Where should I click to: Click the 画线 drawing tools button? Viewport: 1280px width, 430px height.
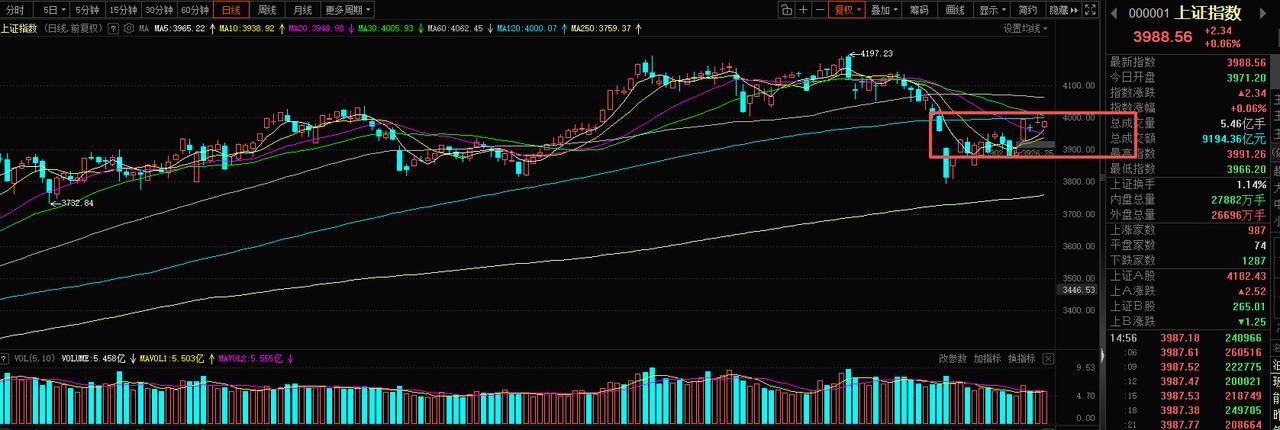(955, 10)
